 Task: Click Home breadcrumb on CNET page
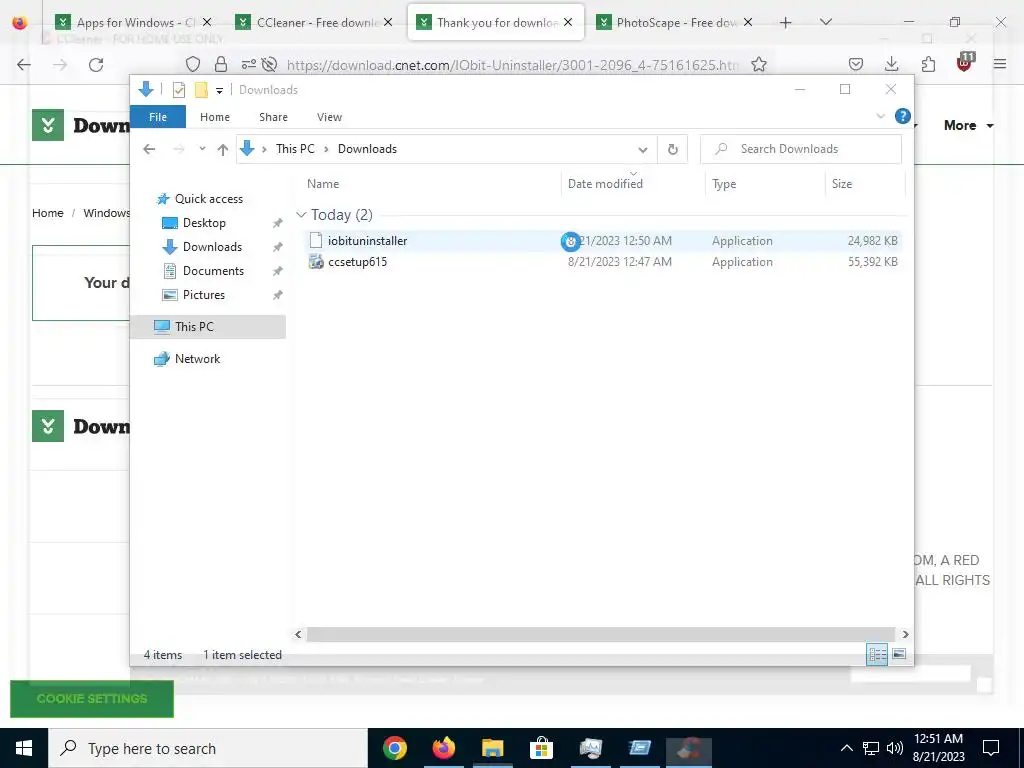pos(48,213)
